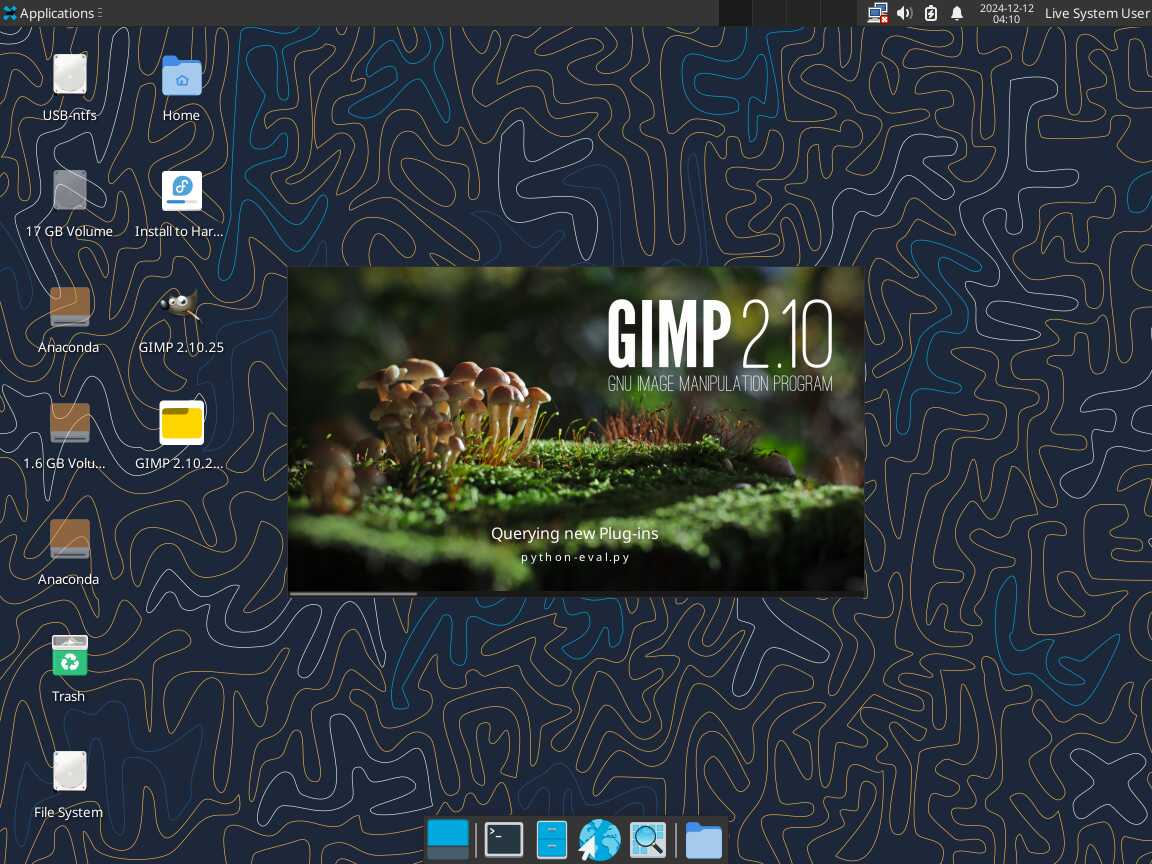The width and height of the screenshot is (1152, 864).
Task: Open the Applications menu
Action: (x=51, y=13)
